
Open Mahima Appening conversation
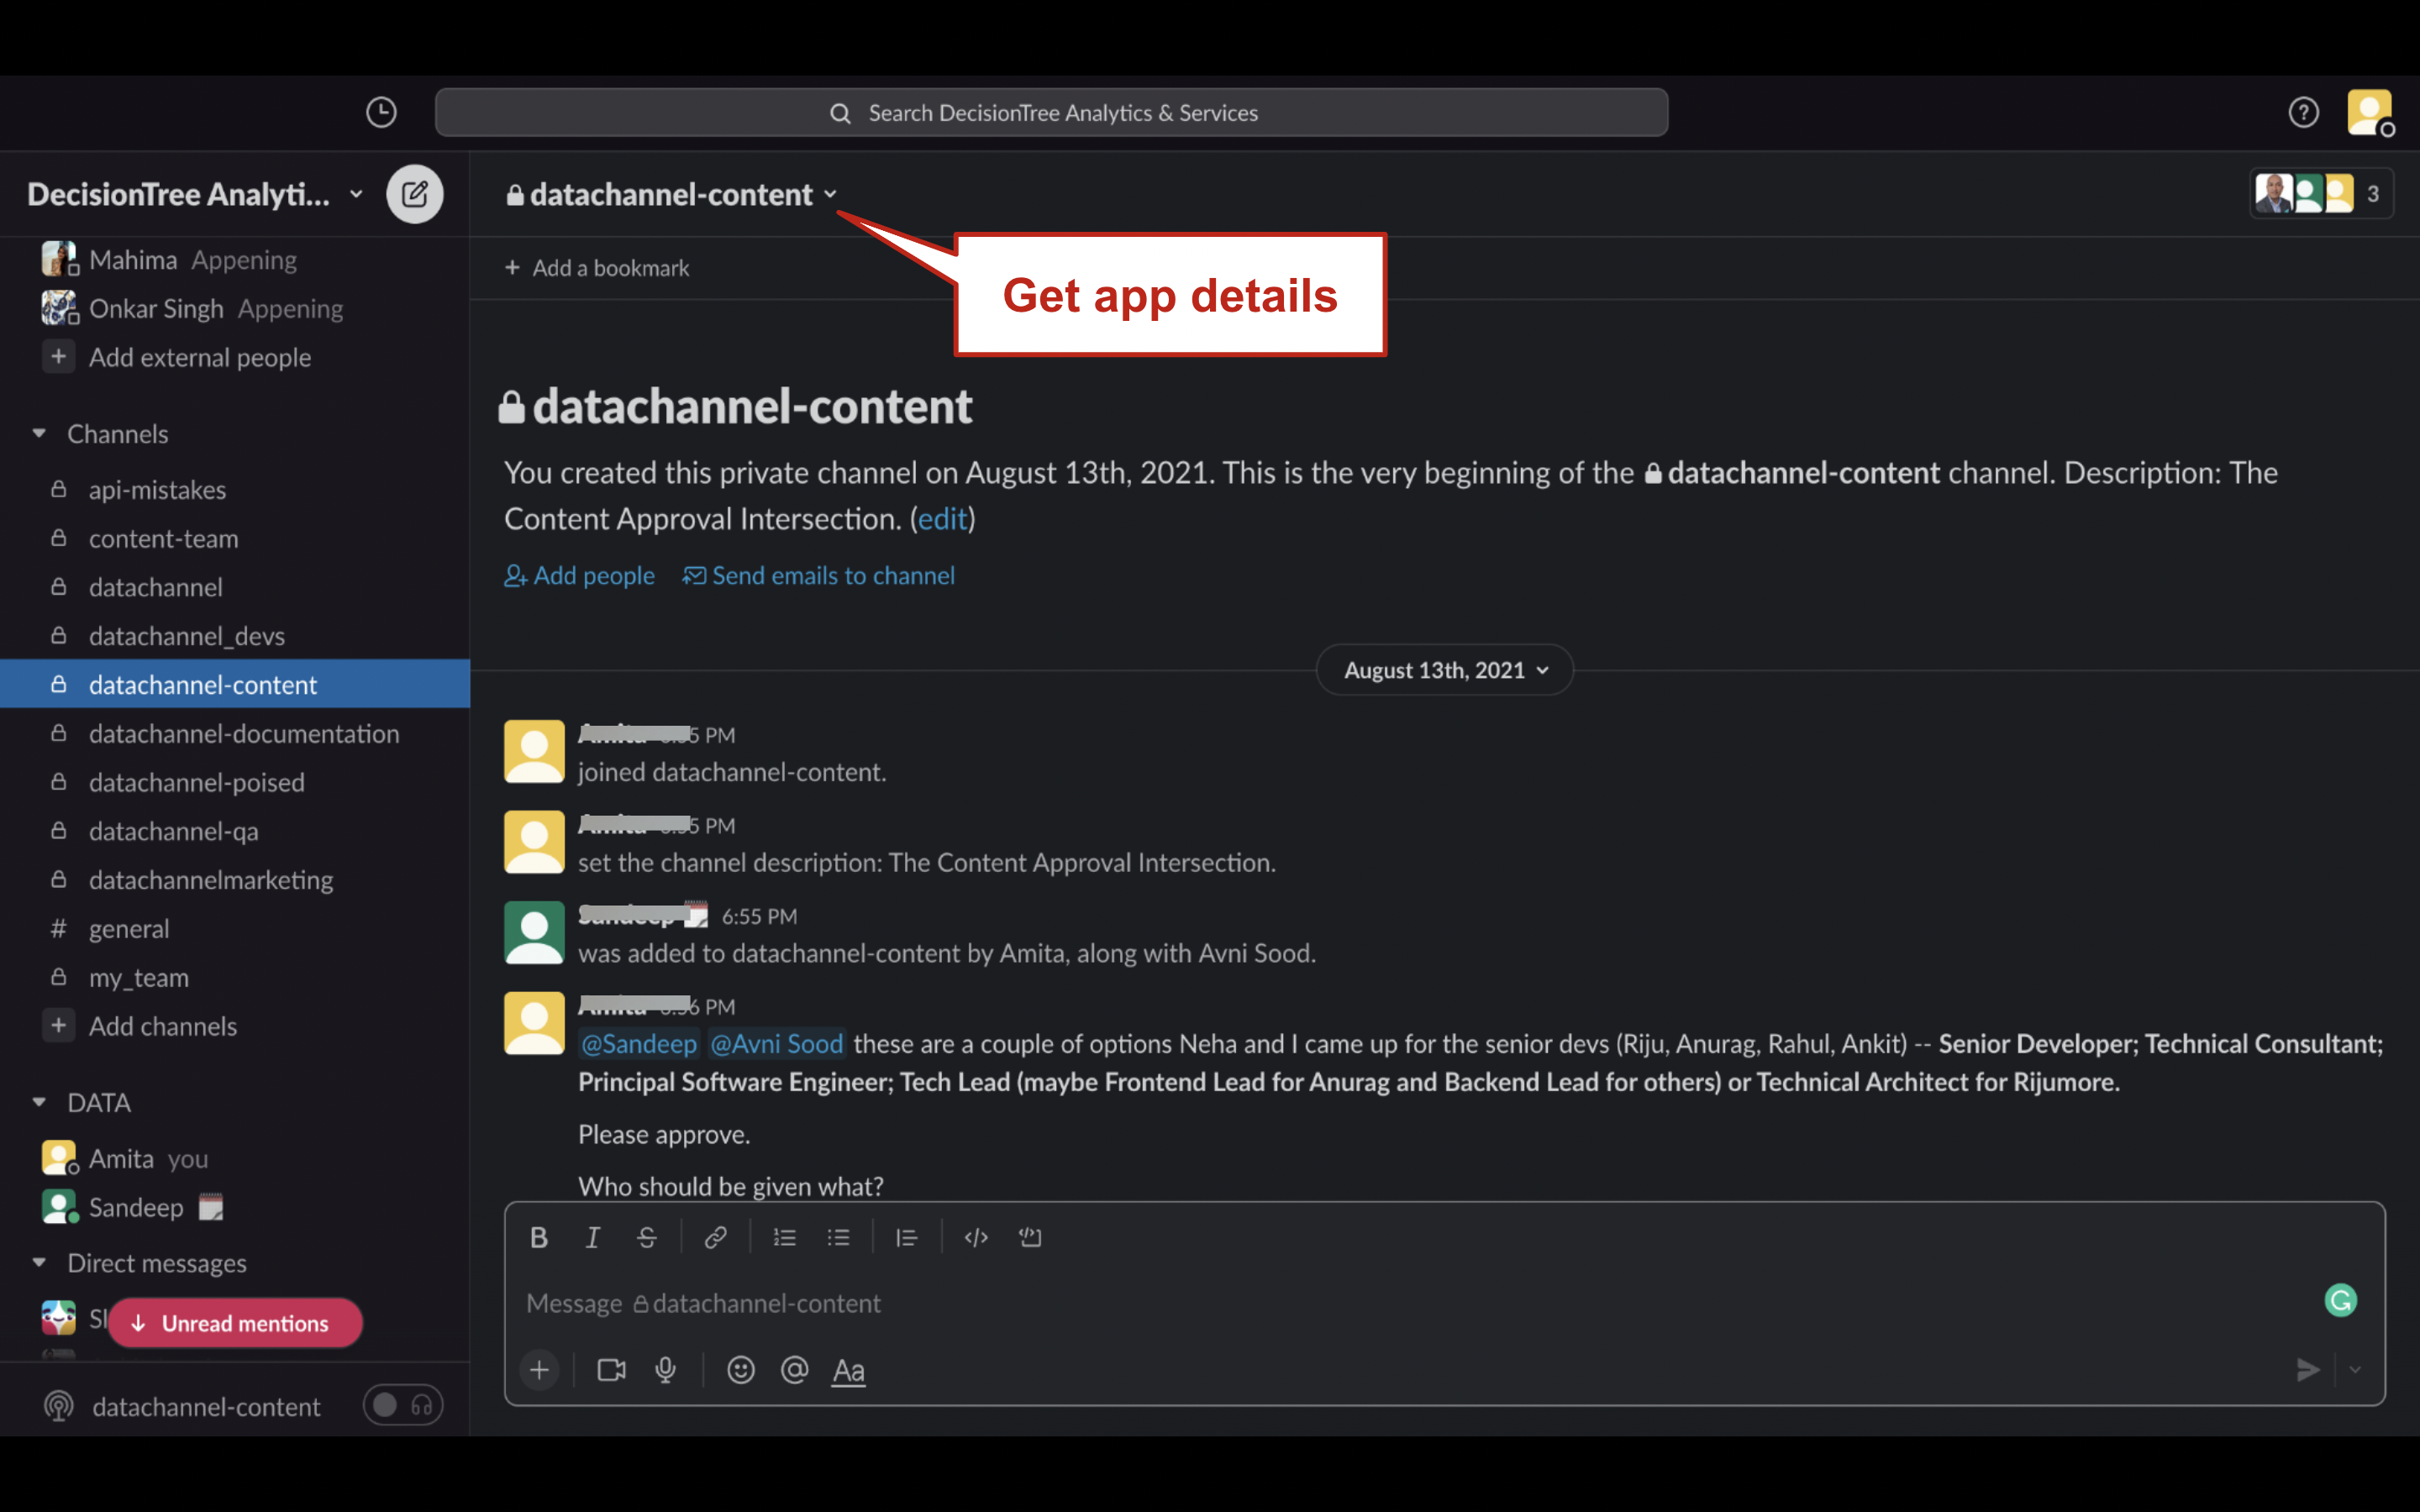[235, 260]
